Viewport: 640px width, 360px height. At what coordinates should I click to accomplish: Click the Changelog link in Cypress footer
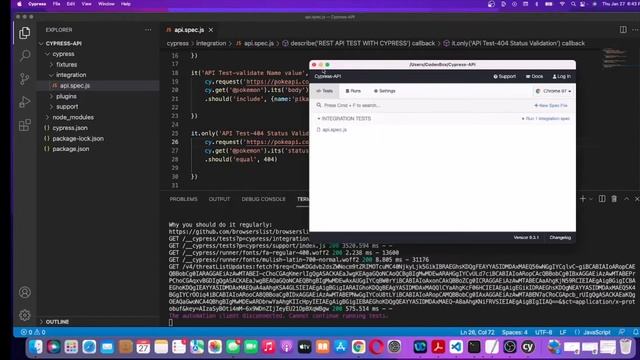[x=560, y=238]
